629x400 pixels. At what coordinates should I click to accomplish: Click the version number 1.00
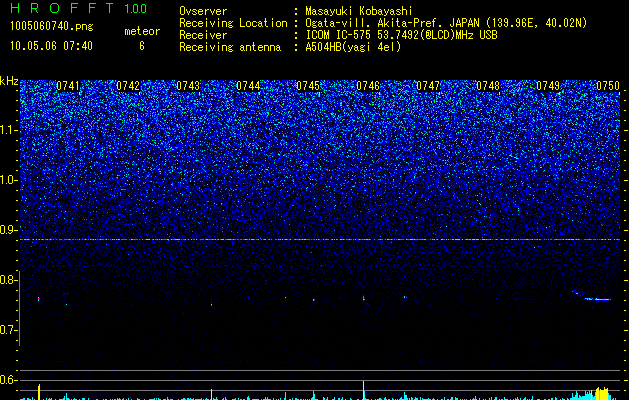click(136, 8)
